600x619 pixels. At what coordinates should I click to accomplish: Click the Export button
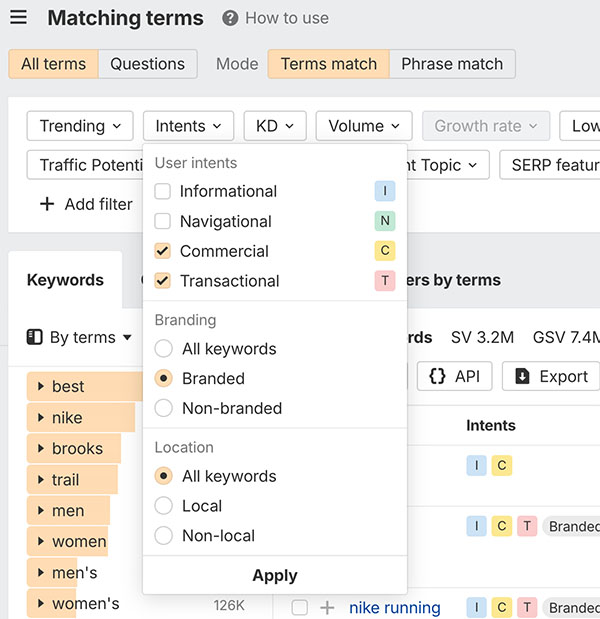click(x=551, y=376)
